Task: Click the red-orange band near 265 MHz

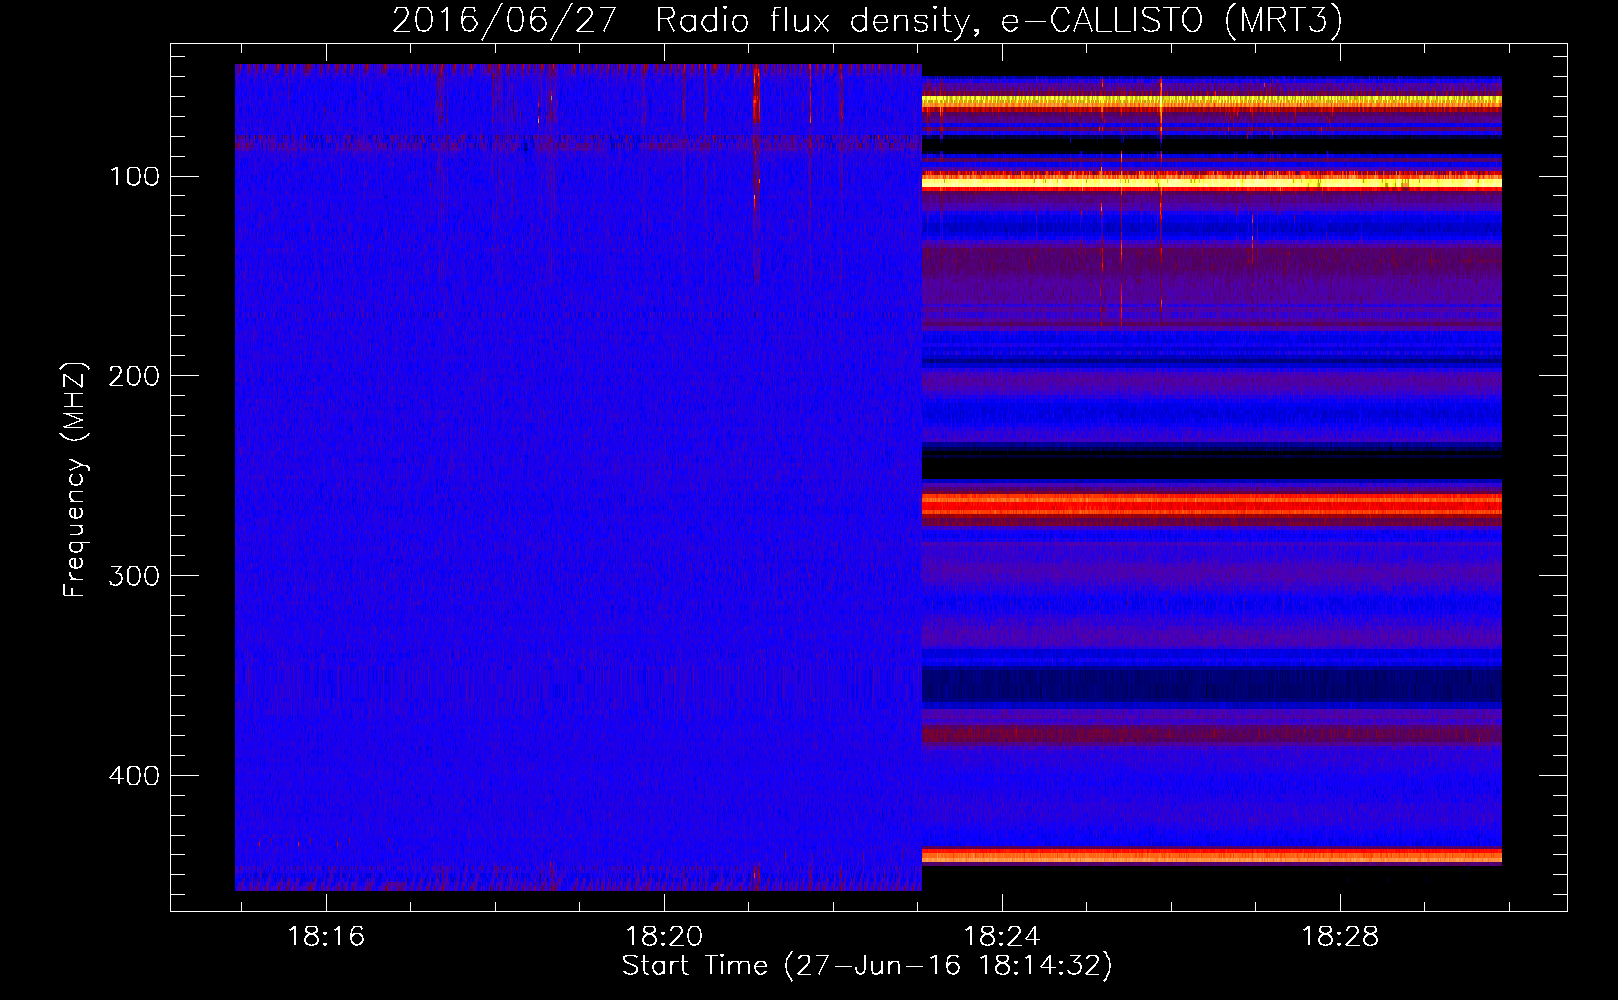Action: 1212,505
